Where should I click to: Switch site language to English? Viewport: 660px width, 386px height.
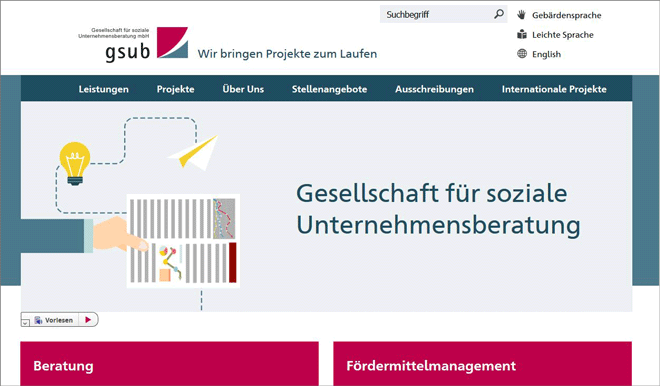pyautogui.click(x=546, y=54)
